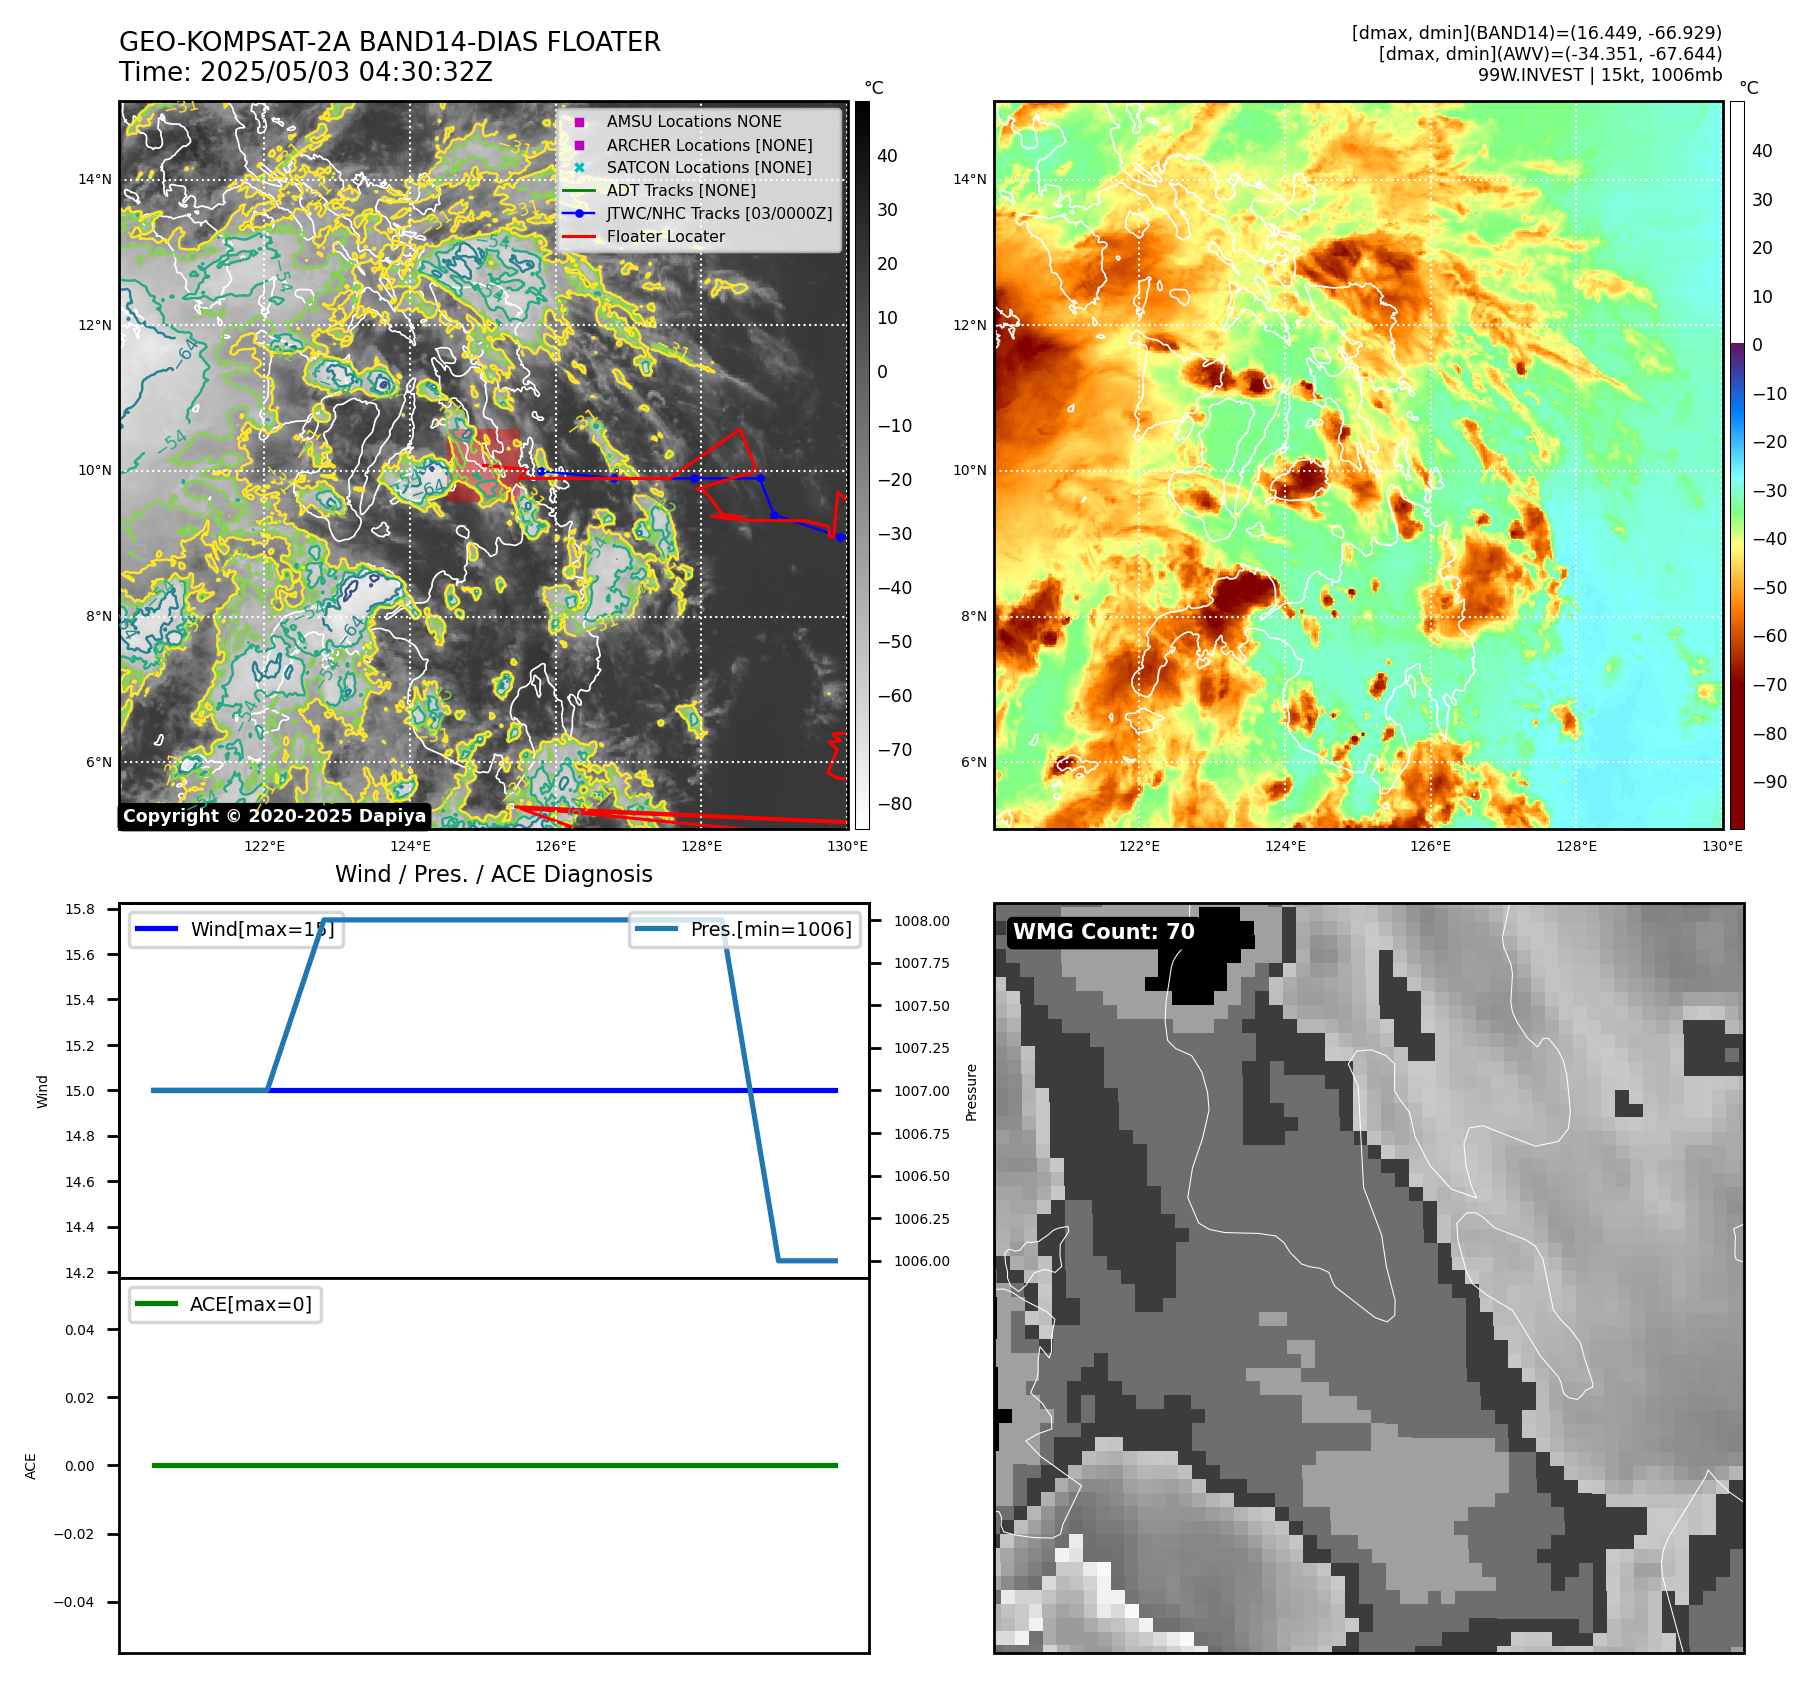
Task: Click the grayscale BAND14 temperature colorbar
Action: pyautogui.click(x=862, y=465)
